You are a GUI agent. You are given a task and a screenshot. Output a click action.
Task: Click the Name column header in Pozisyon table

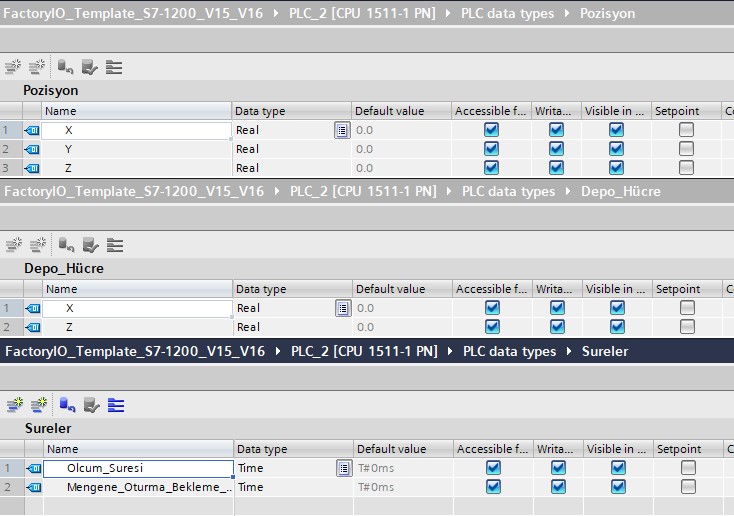(x=60, y=111)
